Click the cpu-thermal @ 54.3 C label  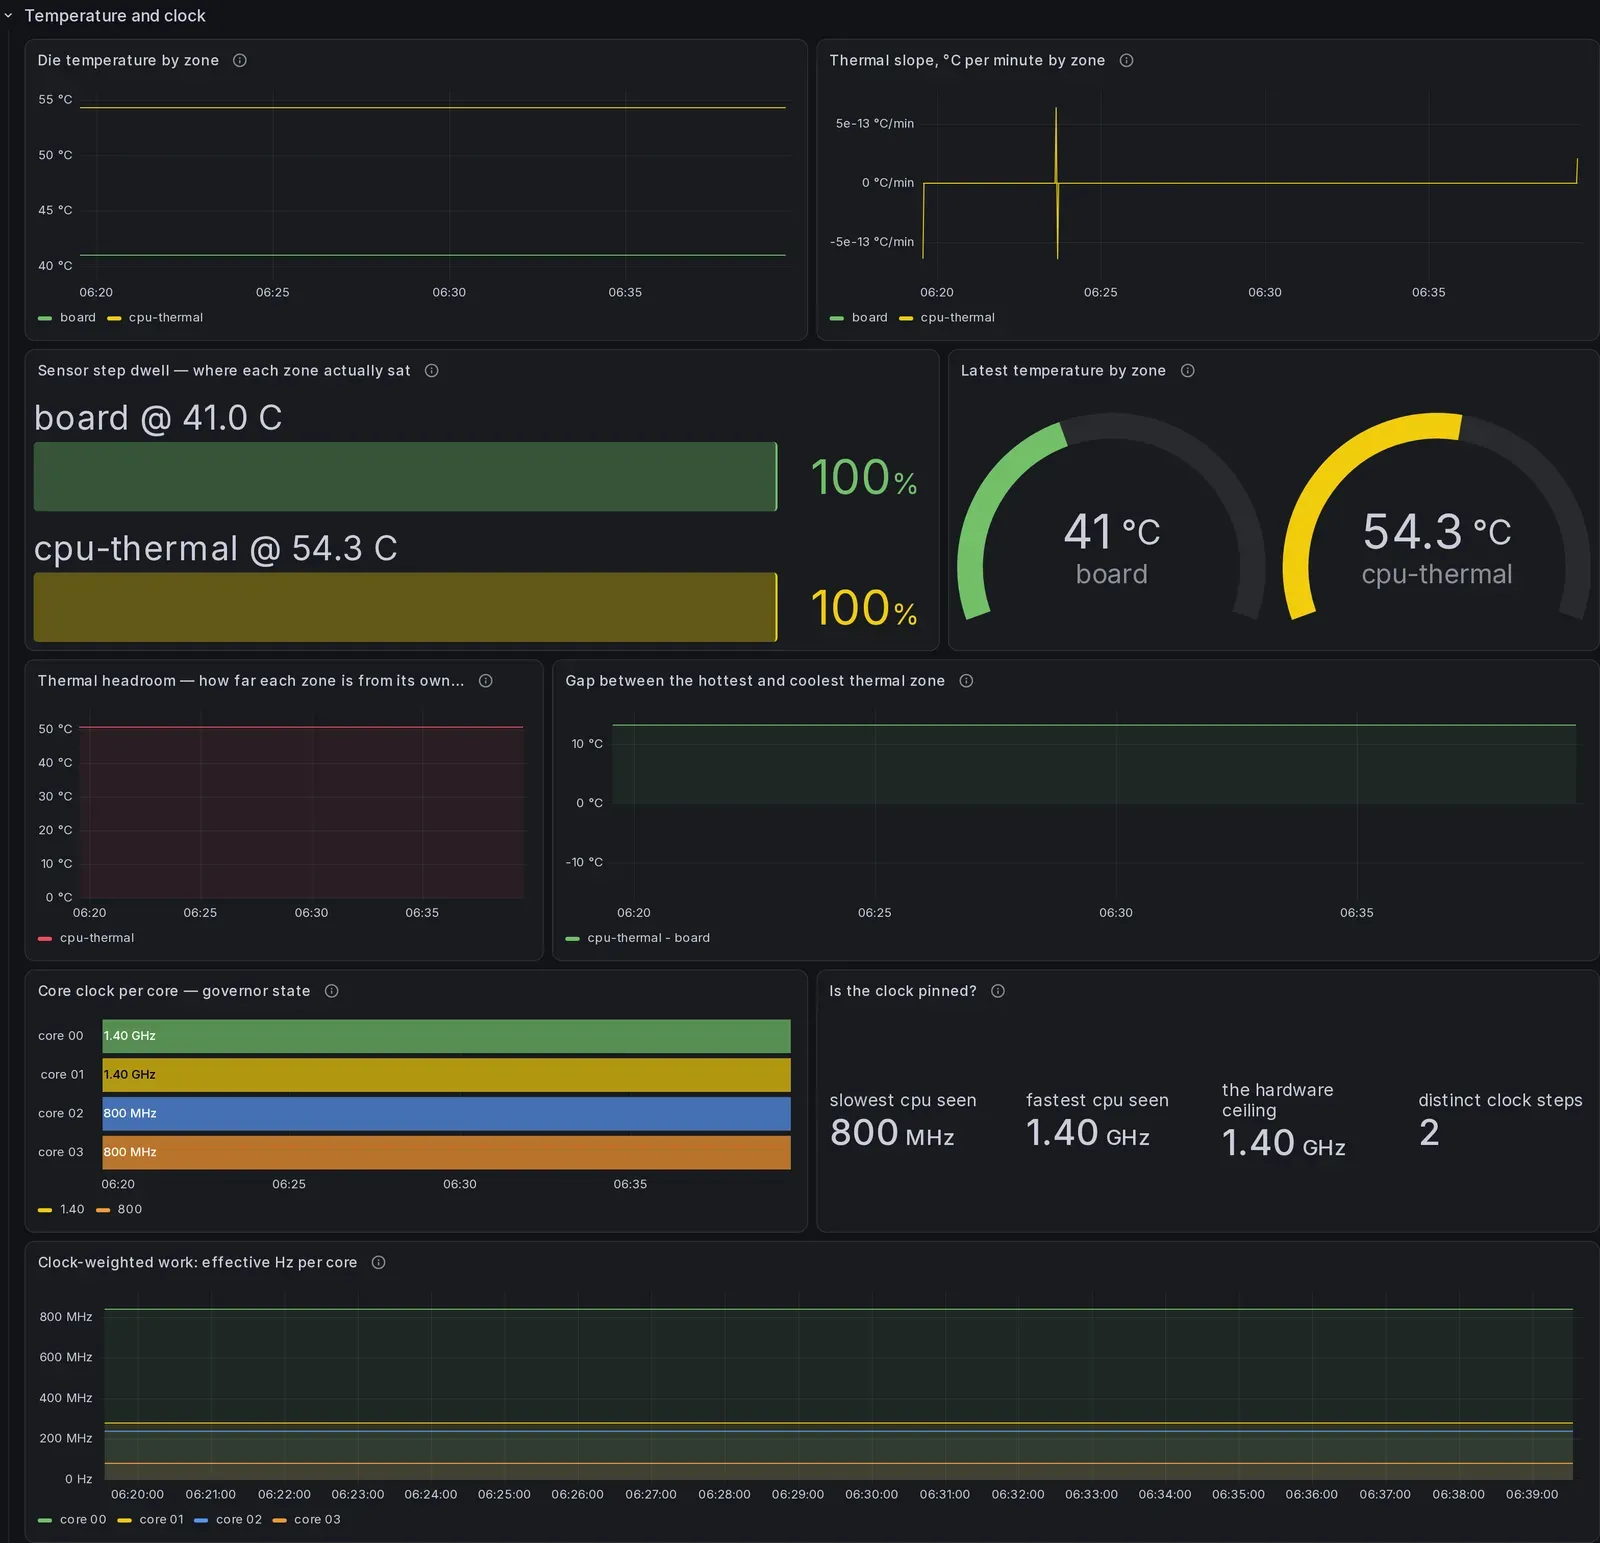[216, 548]
